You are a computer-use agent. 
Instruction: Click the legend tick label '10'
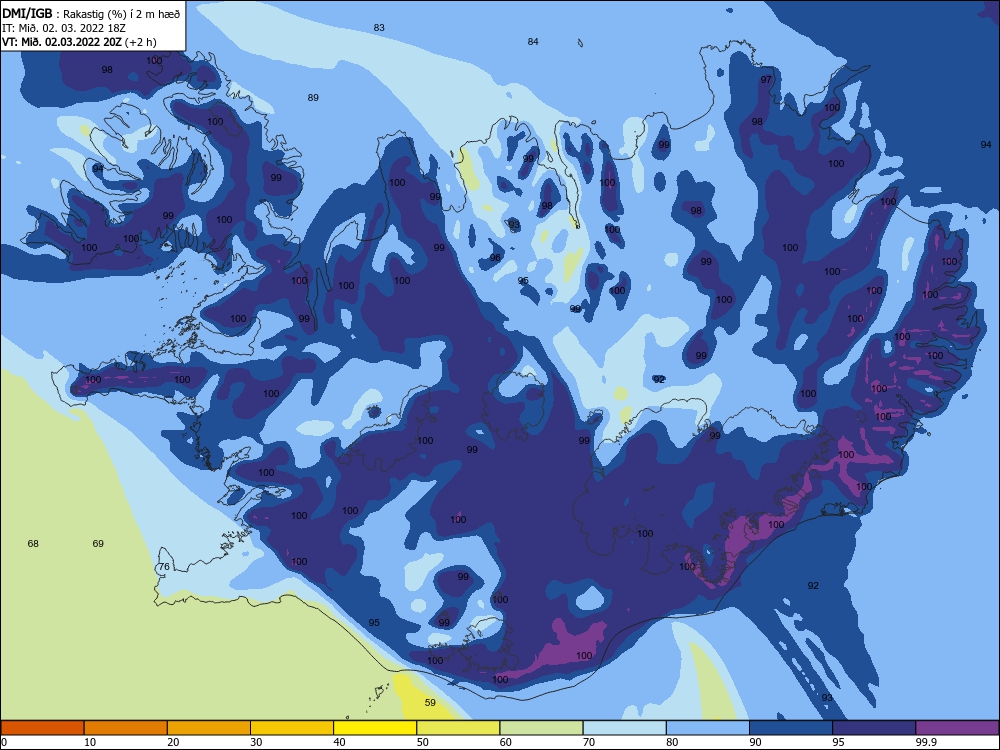pos(90,742)
